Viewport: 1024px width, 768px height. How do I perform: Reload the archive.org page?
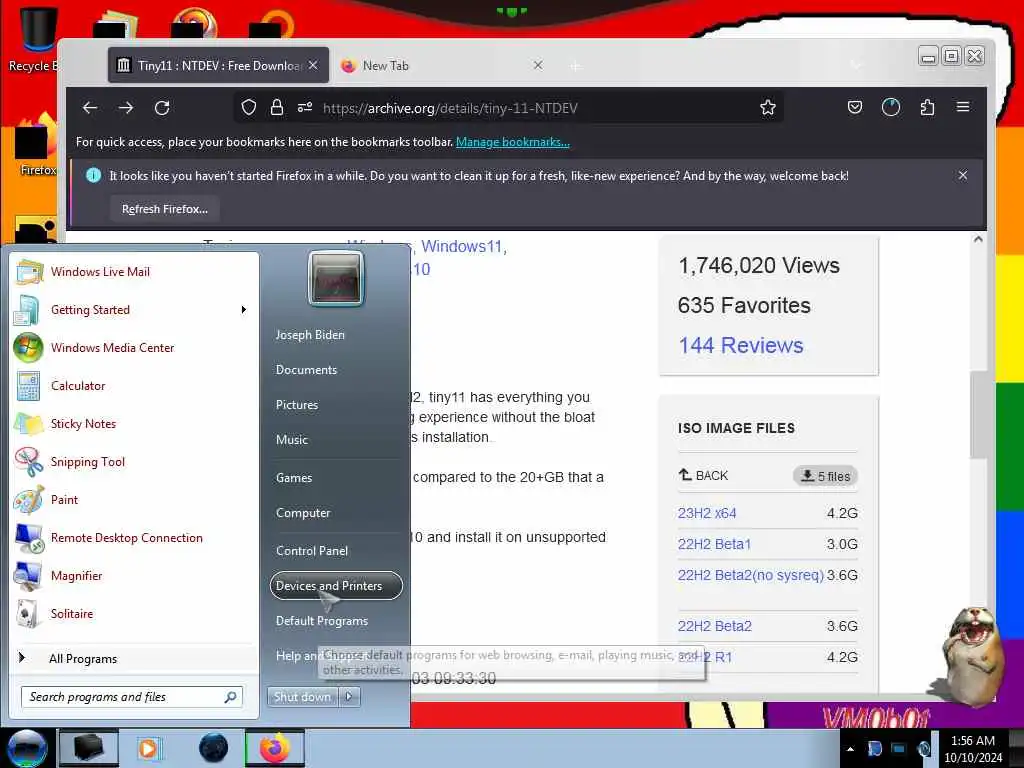click(x=162, y=108)
